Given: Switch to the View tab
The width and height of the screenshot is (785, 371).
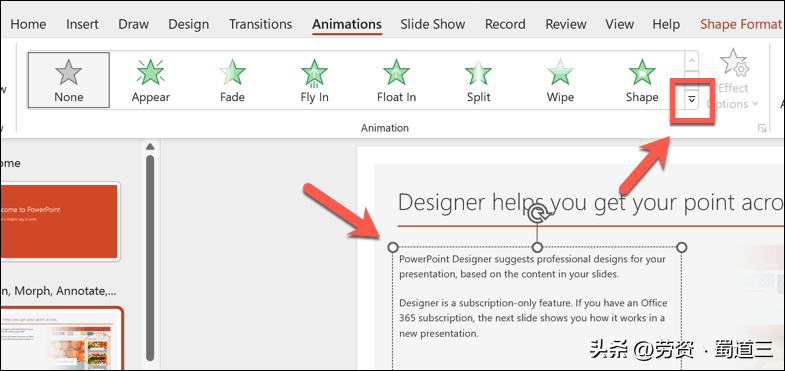Looking at the screenshot, I should (x=619, y=25).
